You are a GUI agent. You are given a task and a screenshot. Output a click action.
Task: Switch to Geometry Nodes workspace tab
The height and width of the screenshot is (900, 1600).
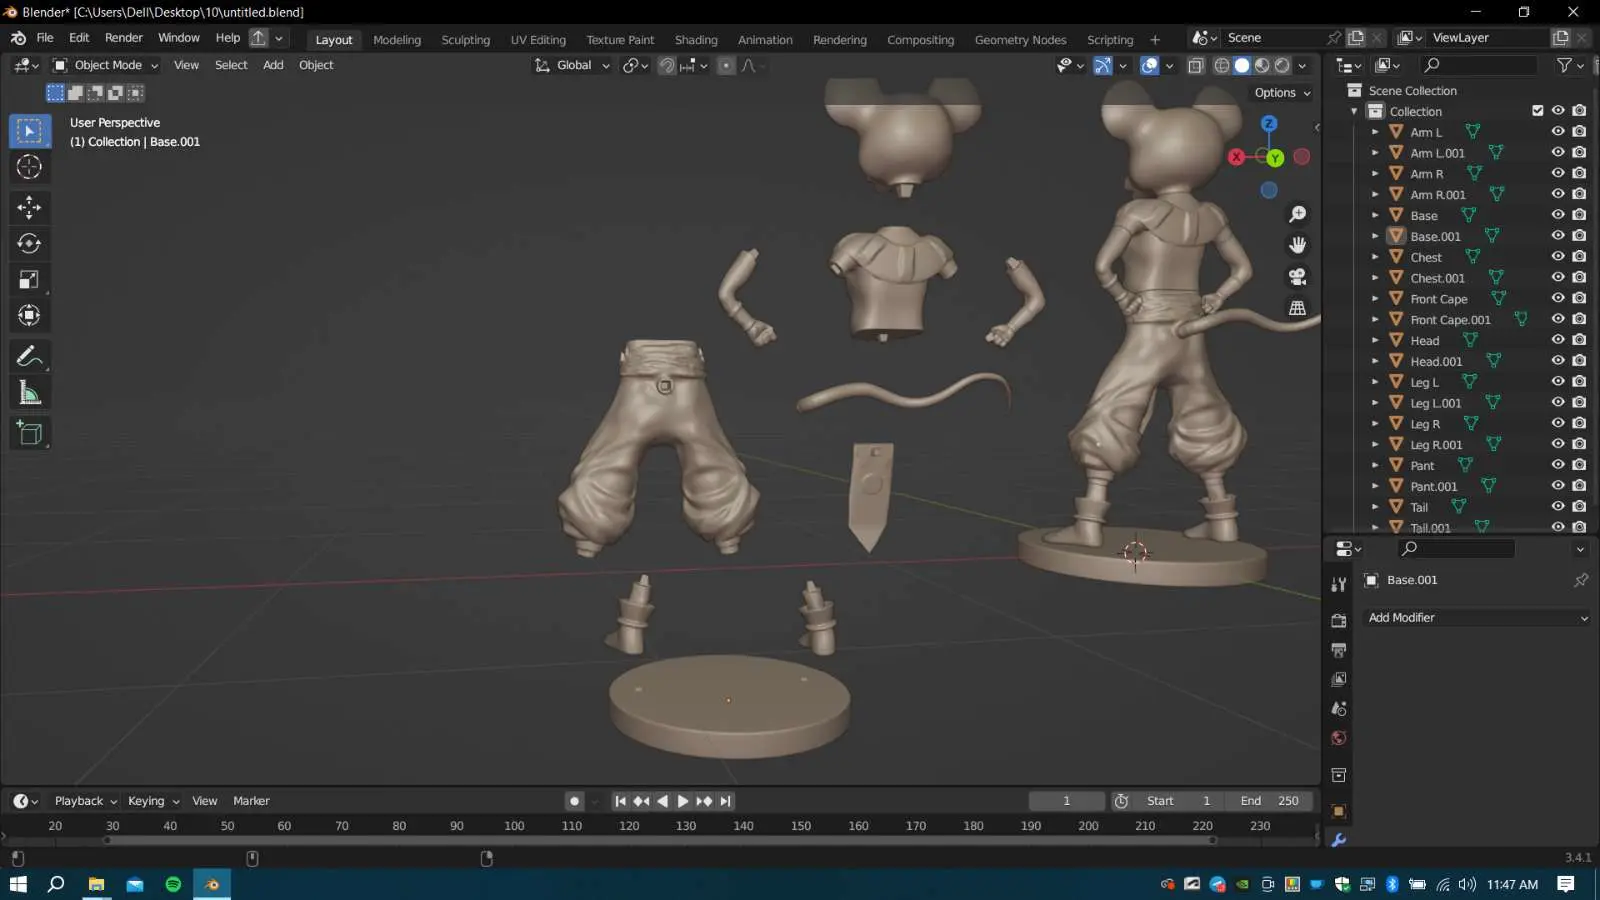tap(1020, 40)
